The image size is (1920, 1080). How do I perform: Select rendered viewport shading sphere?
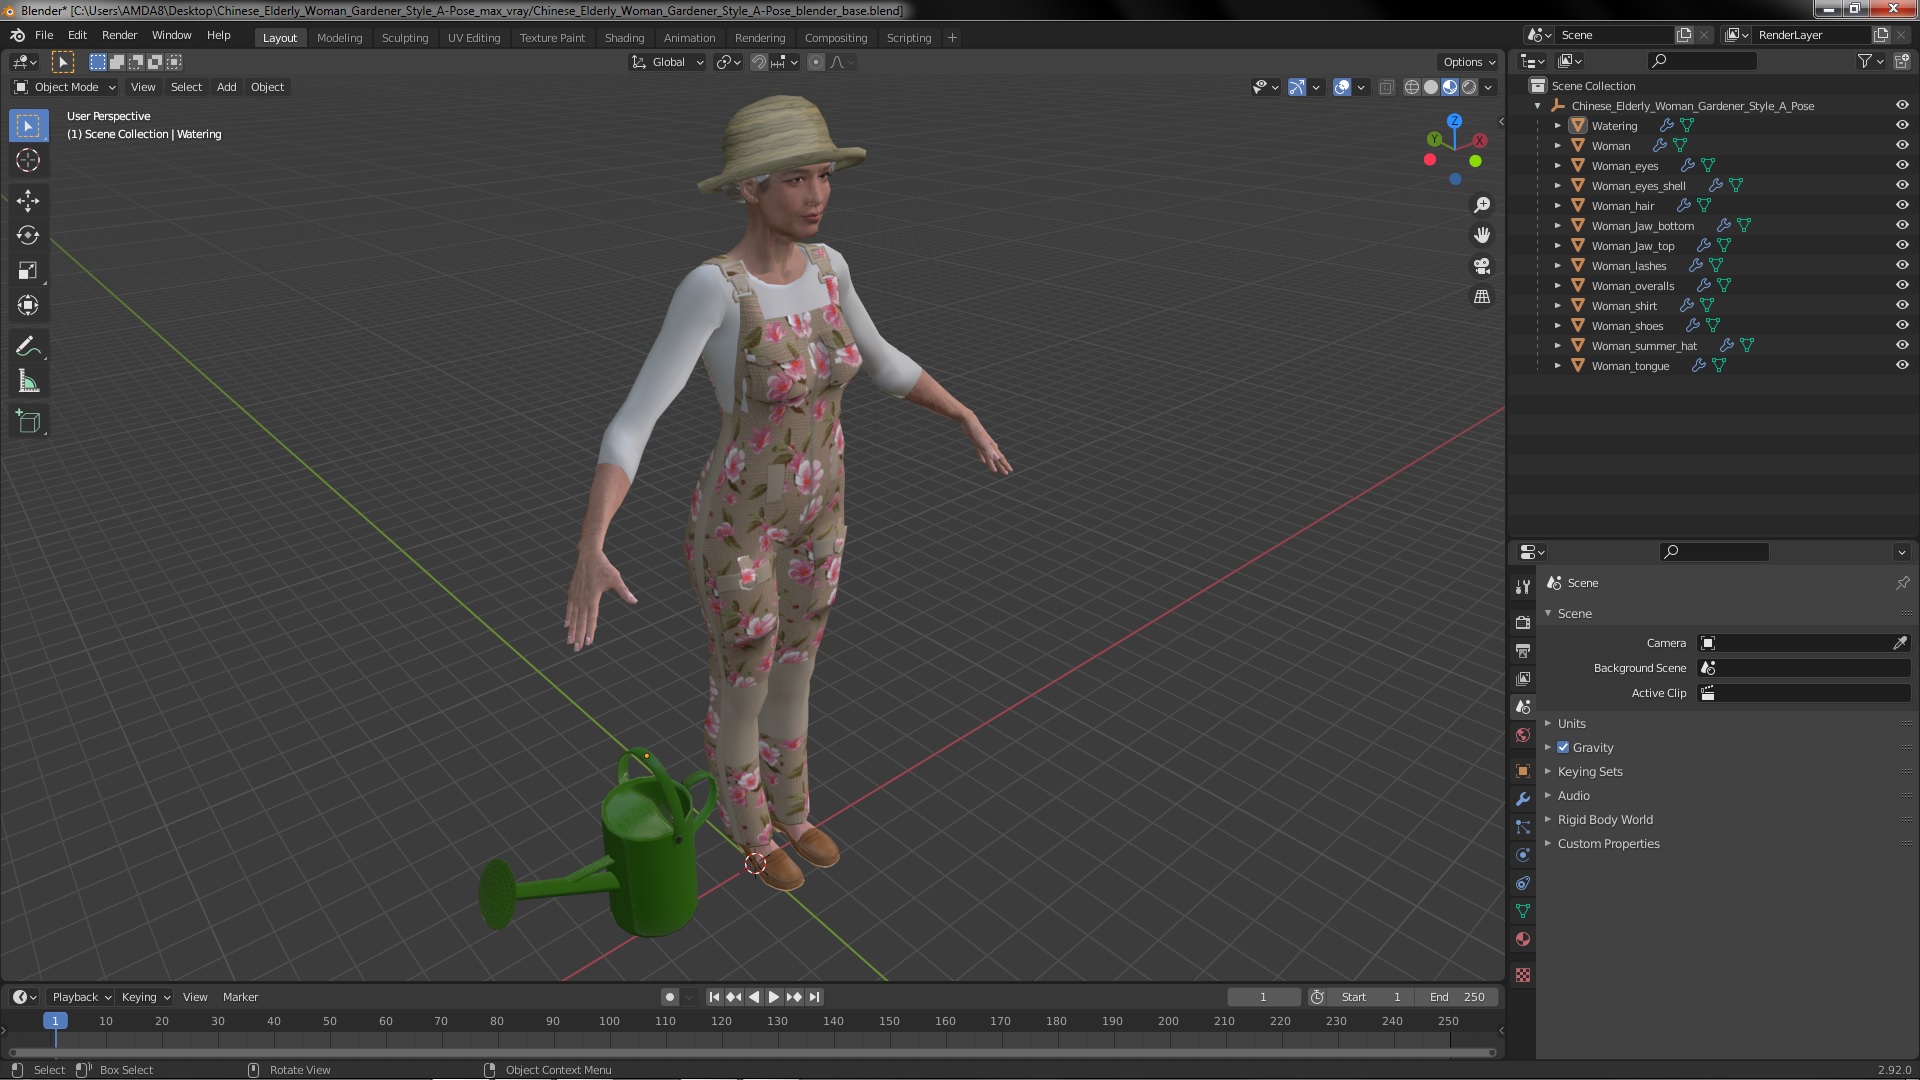click(1469, 87)
